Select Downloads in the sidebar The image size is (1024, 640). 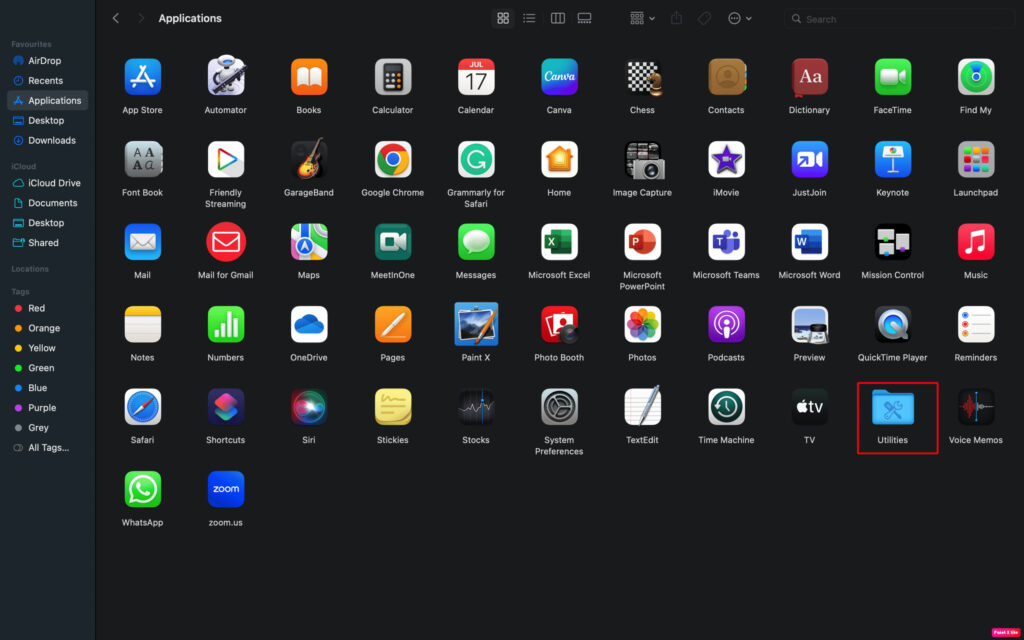(x=51, y=140)
